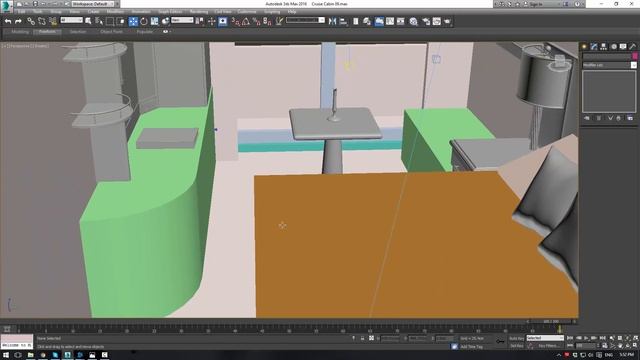Activate the Select and Place tool
The image size is (640, 360).
(x=165, y=21)
